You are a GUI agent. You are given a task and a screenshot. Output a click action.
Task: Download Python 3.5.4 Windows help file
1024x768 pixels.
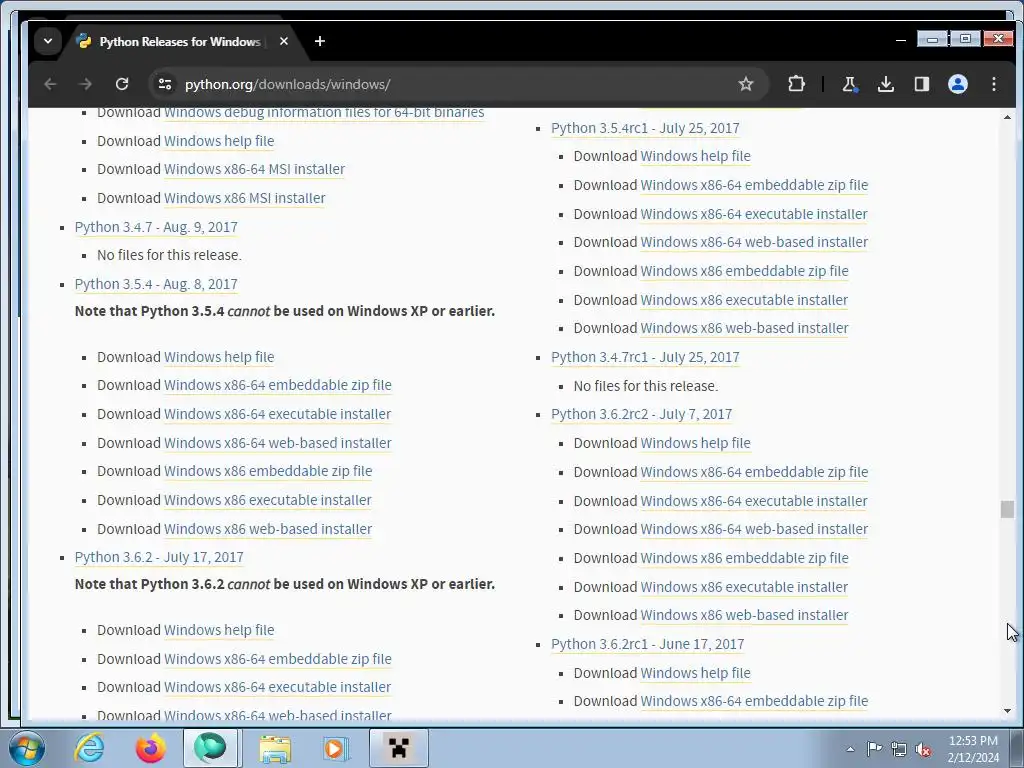(x=219, y=357)
